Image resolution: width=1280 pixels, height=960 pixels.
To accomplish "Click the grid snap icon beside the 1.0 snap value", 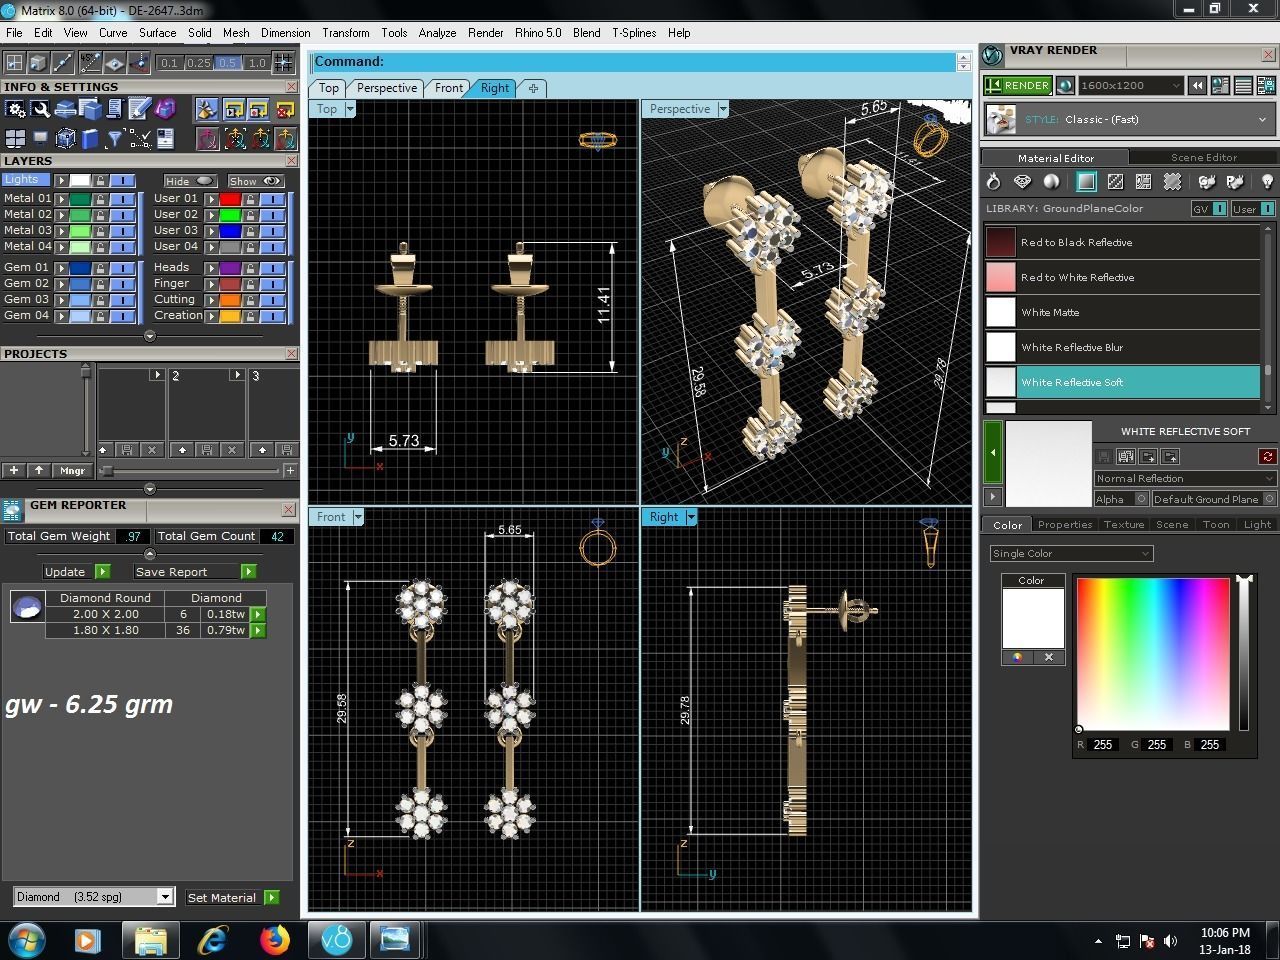I will 284,62.
